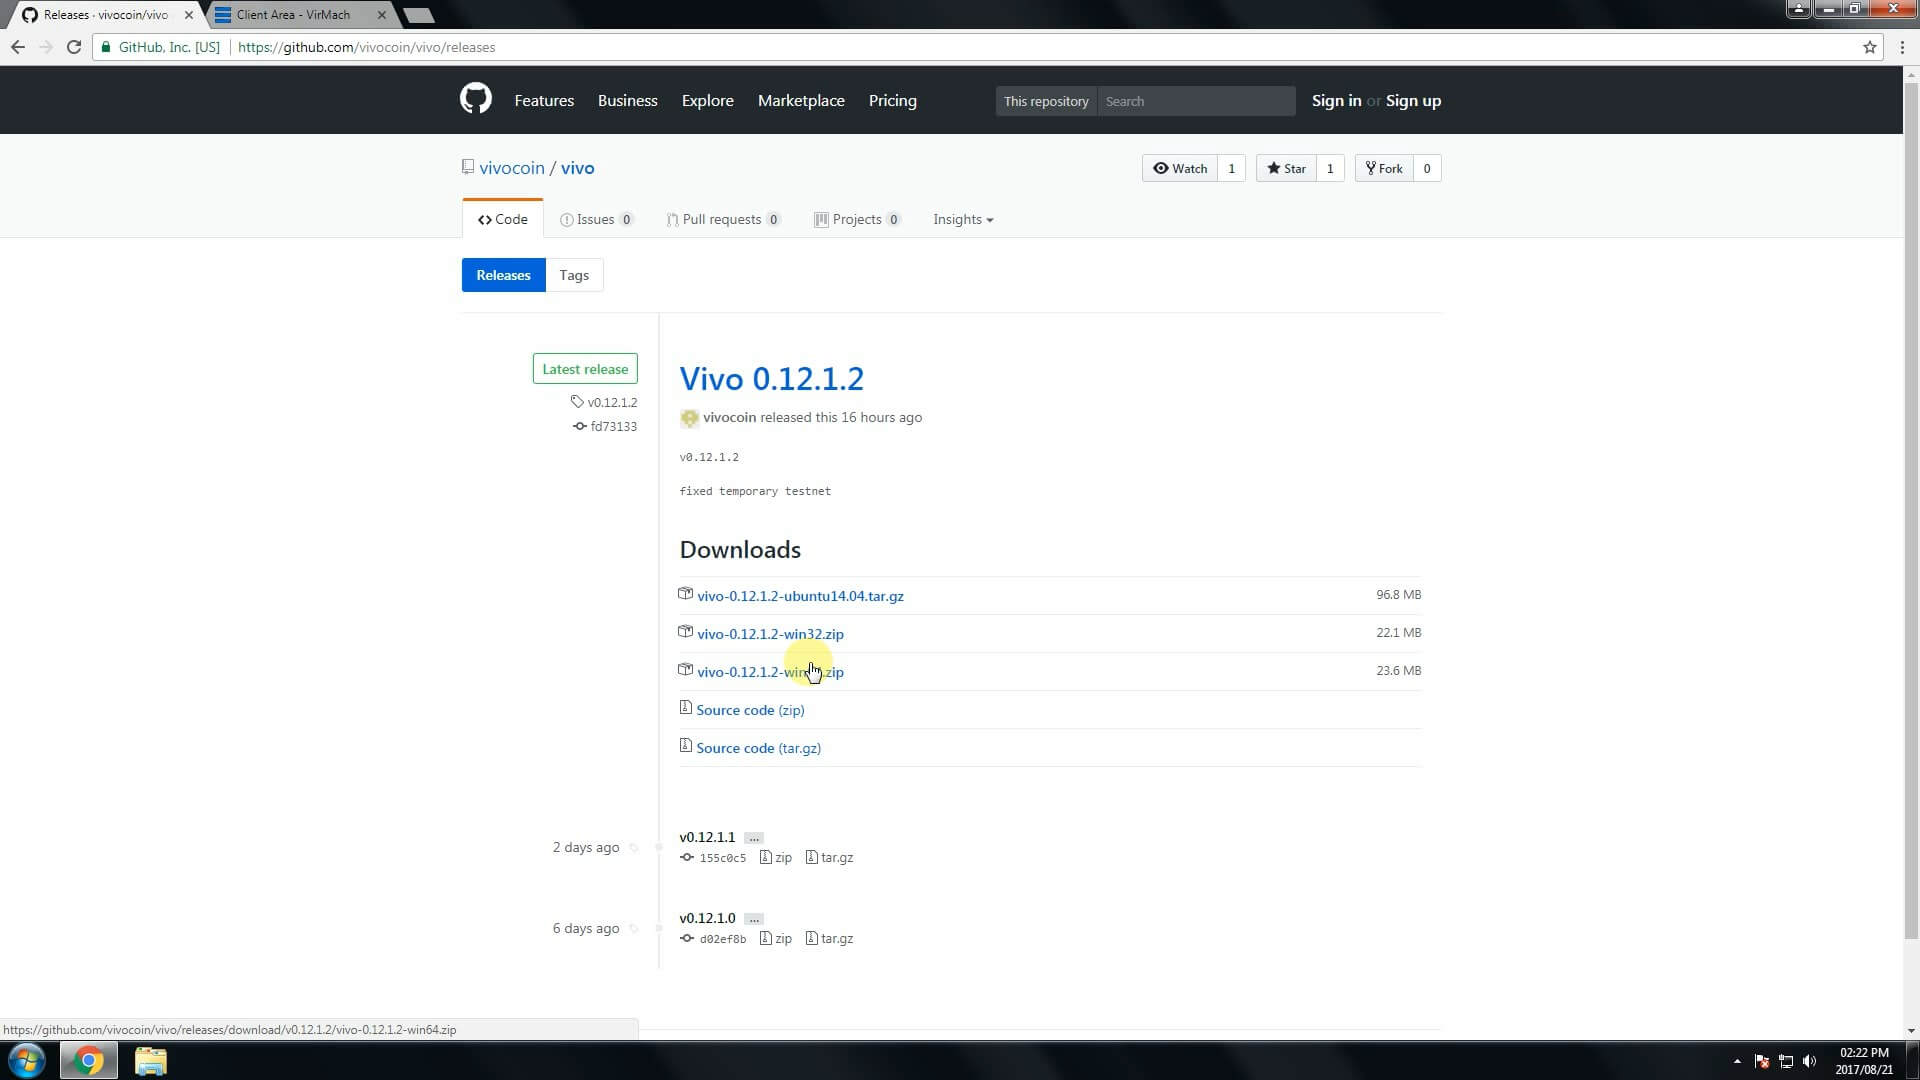Screen dimensions: 1920x1080
Task: Click the fd73133 commit link
Action: 613,427
